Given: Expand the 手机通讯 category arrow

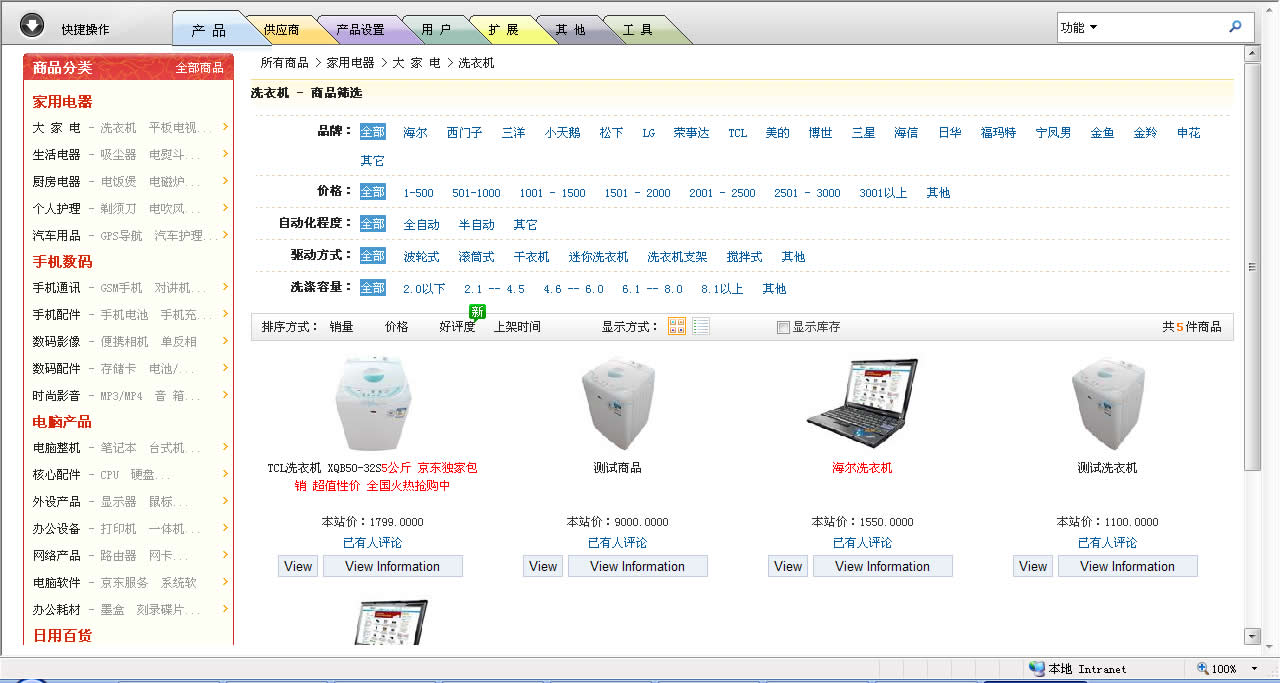Looking at the screenshot, I should pyautogui.click(x=226, y=287).
